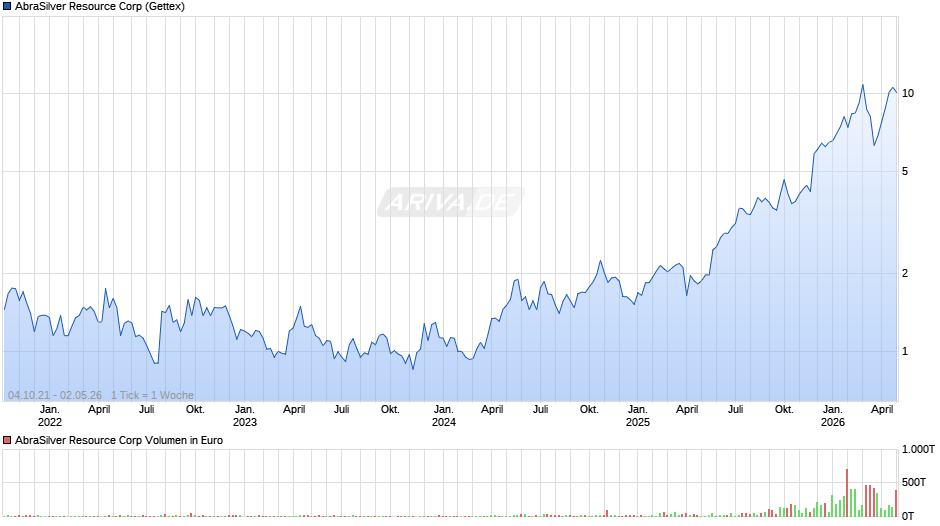Image resolution: width=940 pixels, height=526 pixels.
Task: Click the price axis label '2'
Action: (905, 273)
